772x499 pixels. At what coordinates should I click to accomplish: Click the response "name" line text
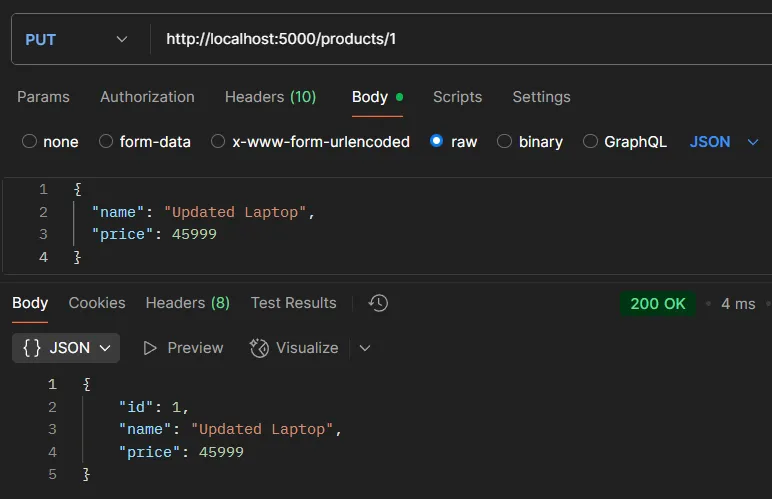(230, 429)
